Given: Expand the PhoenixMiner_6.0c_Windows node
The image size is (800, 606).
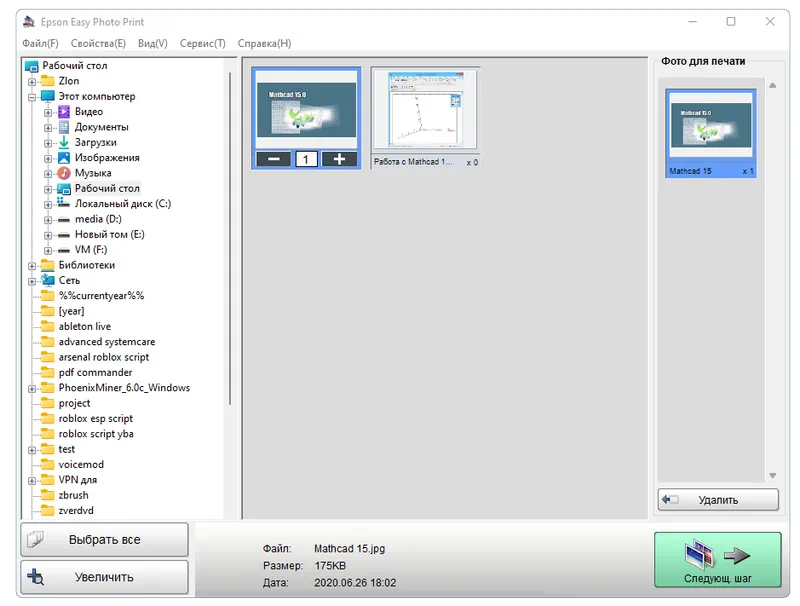Looking at the screenshot, I should (32, 389).
